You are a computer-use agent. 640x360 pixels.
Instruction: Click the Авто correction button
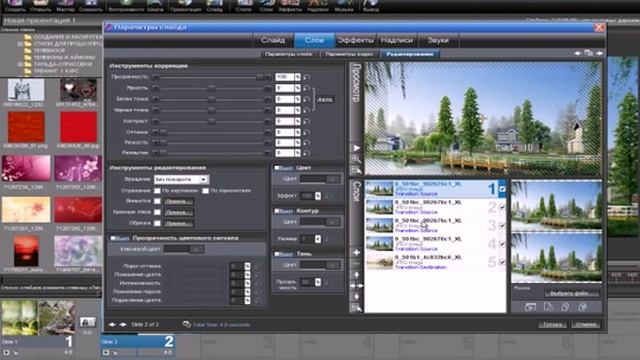click(325, 99)
